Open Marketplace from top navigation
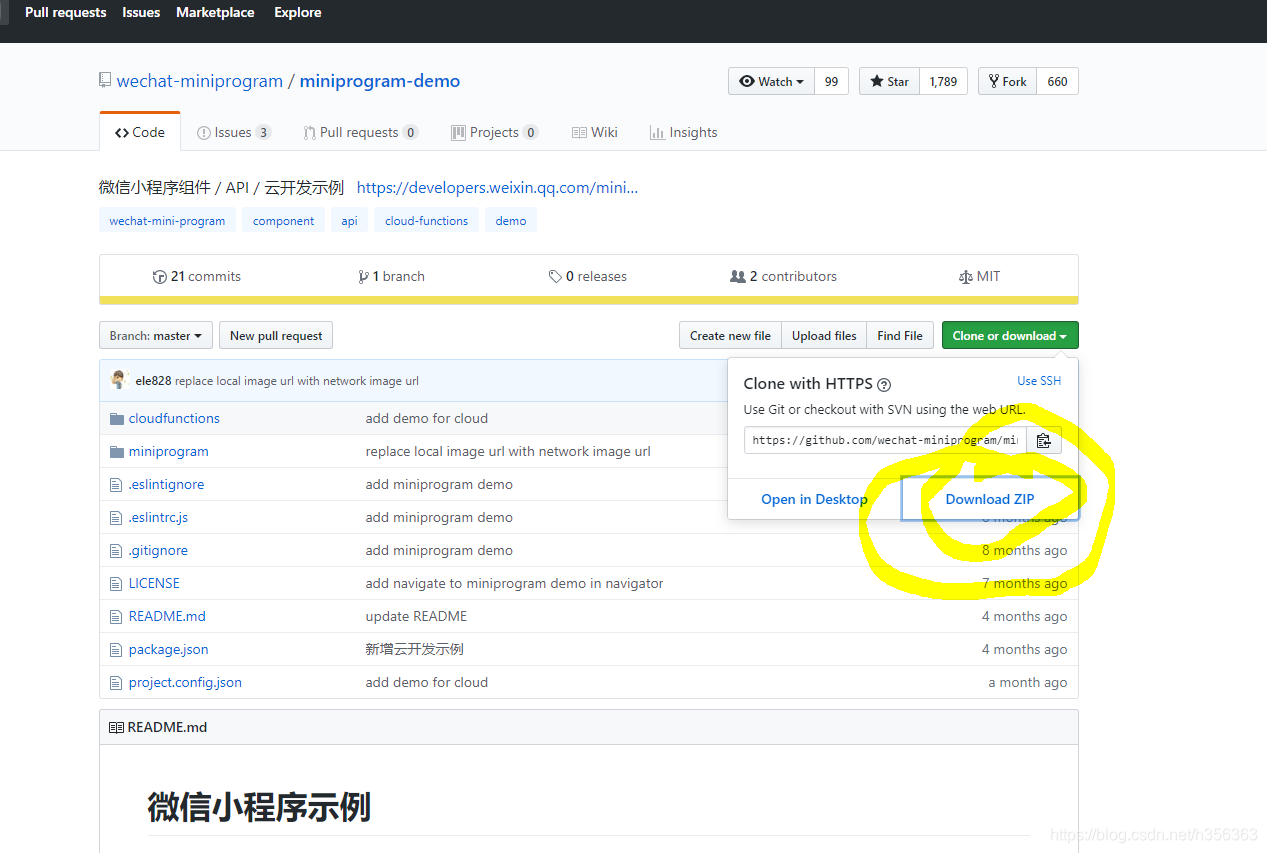Image resolution: width=1267 pixels, height=853 pixels. tap(215, 12)
